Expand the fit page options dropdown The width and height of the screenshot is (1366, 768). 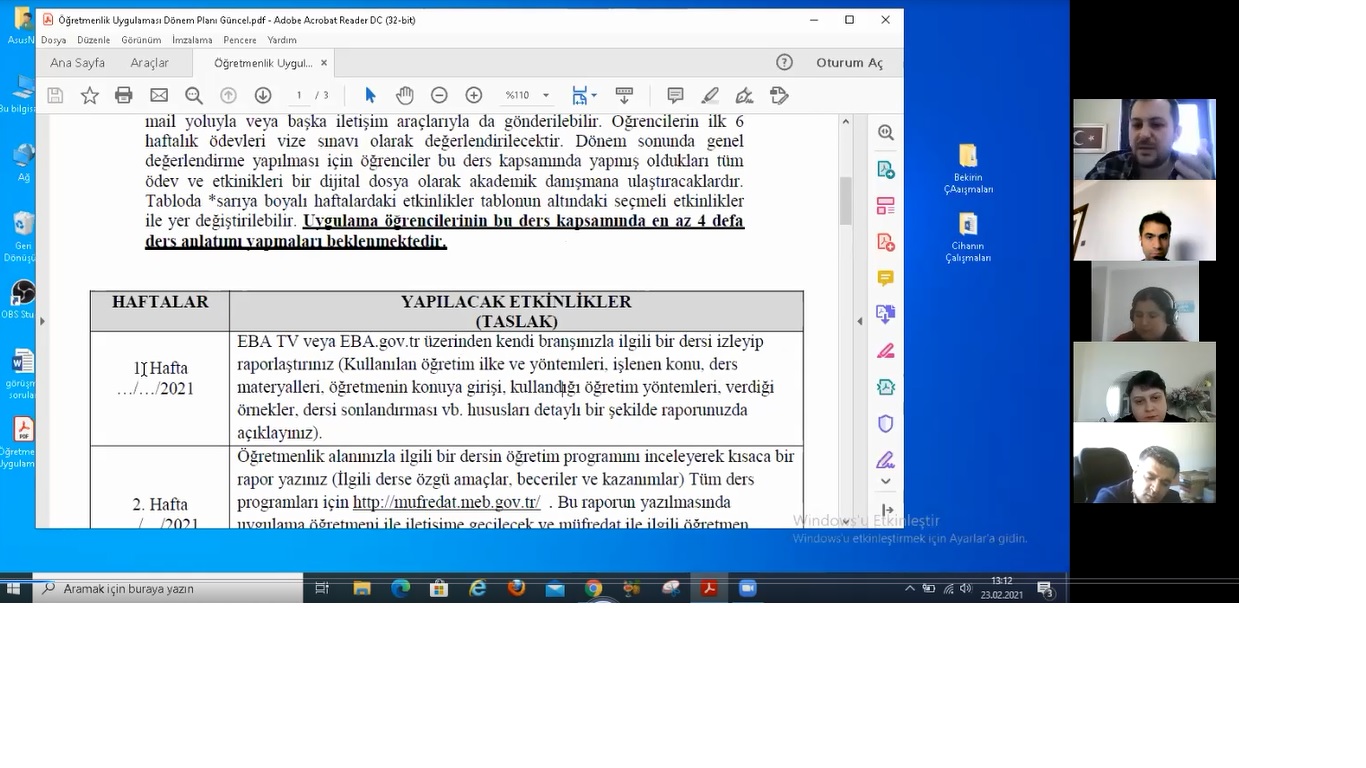[x=594, y=95]
